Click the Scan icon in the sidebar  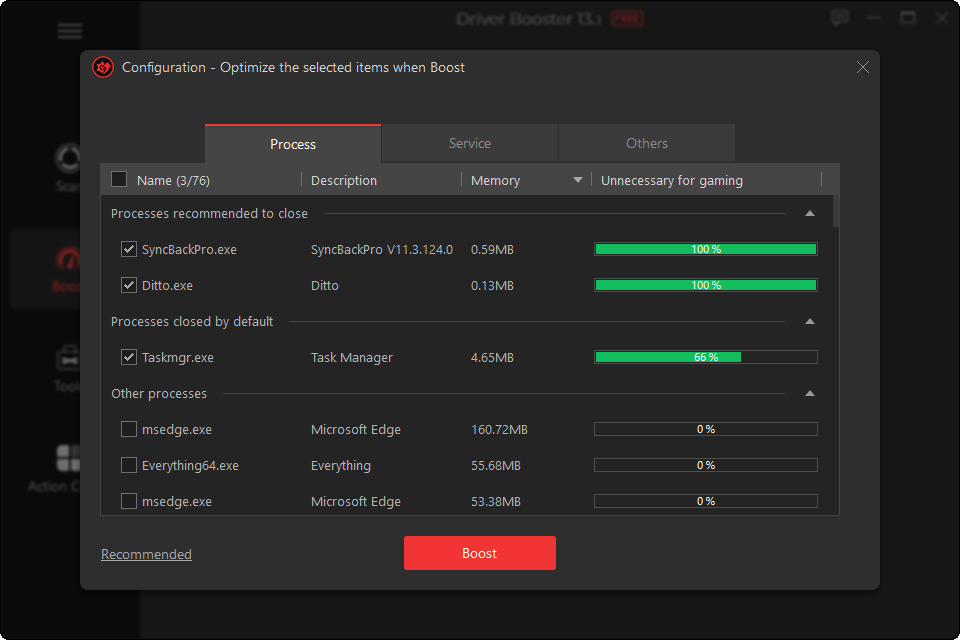tap(68, 160)
